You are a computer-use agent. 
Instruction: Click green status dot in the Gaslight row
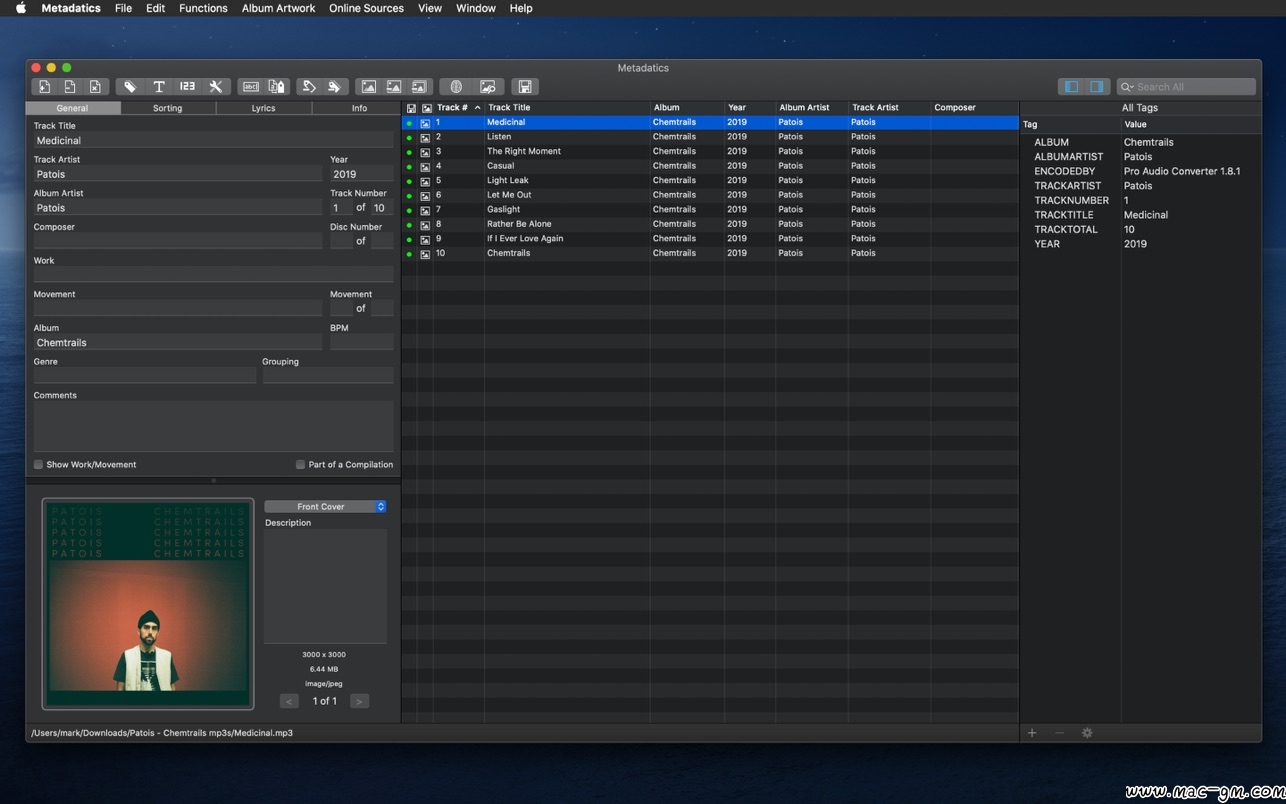pos(409,210)
